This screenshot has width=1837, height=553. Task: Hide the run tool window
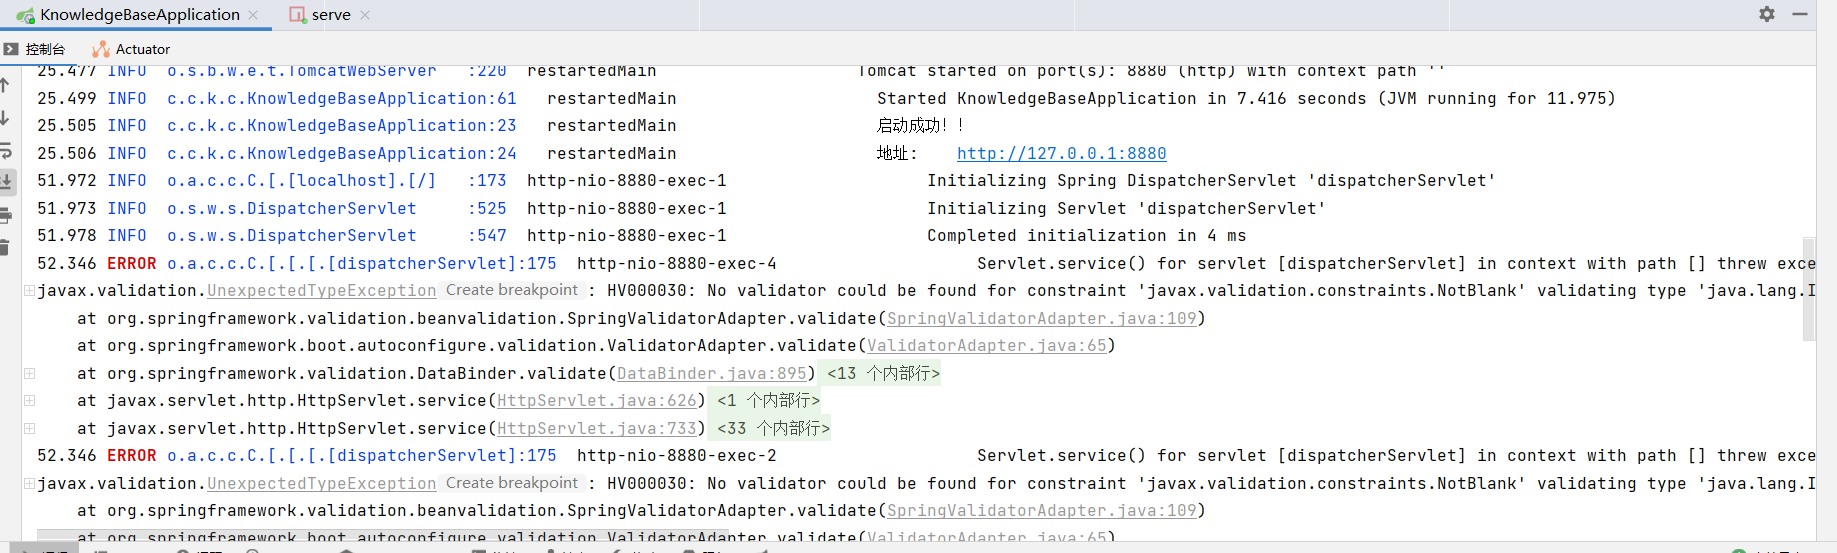click(x=1799, y=14)
